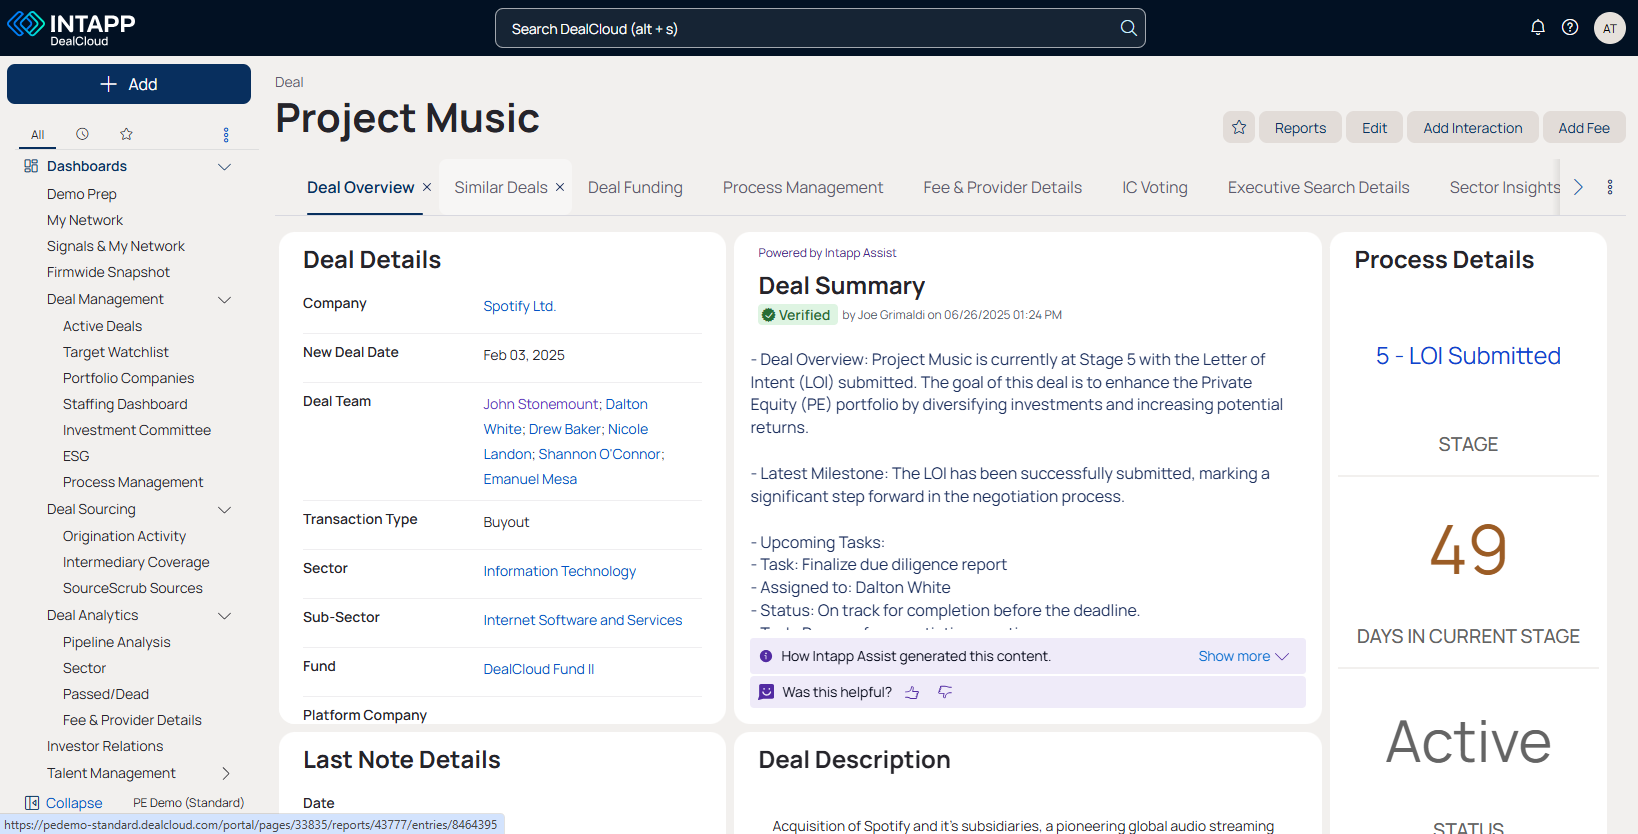Expand Show more in Intapp Assist
Image resolution: width=1638 pixels, height=834 pixels.
tap(1243, 656)
